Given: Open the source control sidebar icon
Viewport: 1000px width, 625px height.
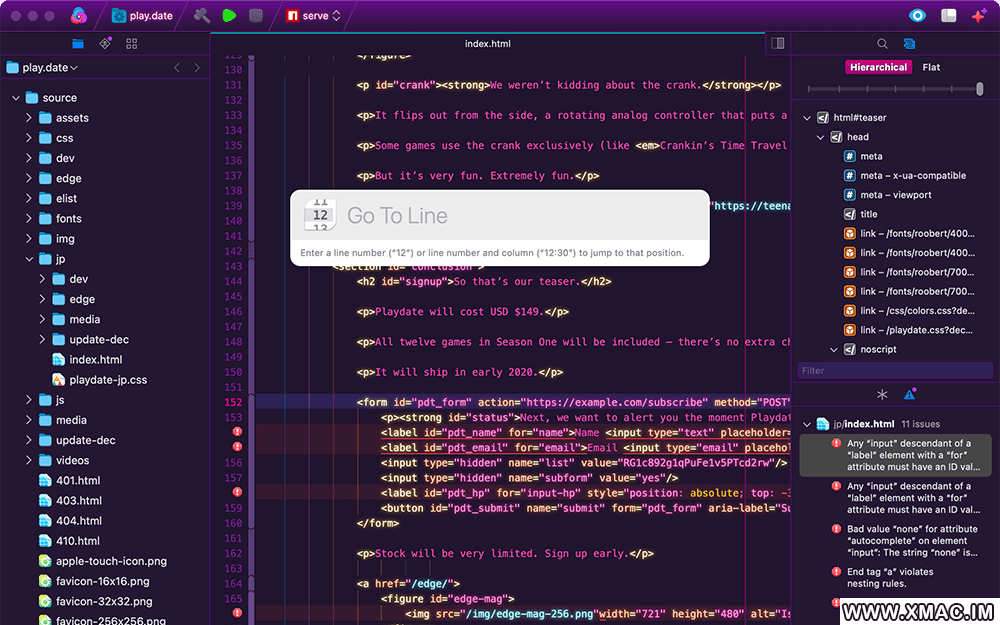Looking at the screenshot, I should 105,43.
